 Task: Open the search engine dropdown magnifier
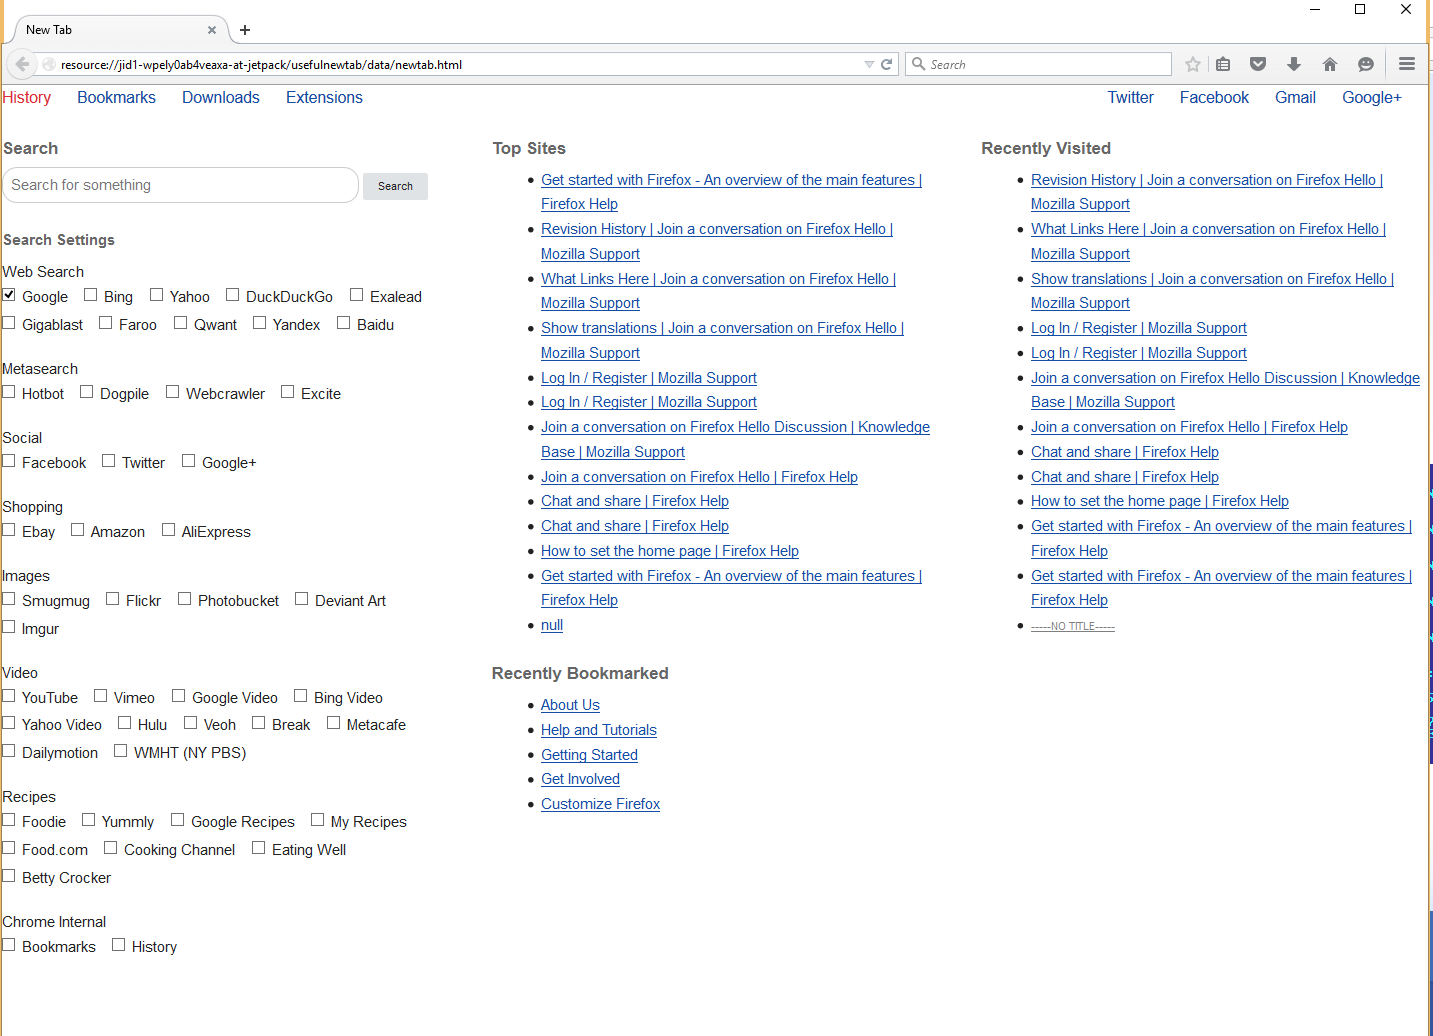point(918,64)
